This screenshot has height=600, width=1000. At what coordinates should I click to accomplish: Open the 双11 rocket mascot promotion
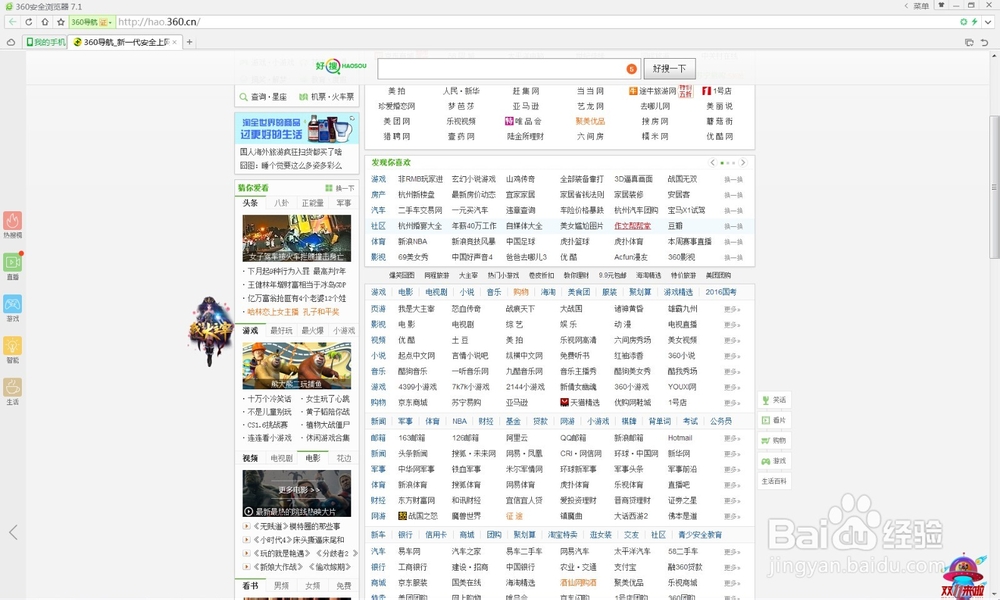[964, 576]
